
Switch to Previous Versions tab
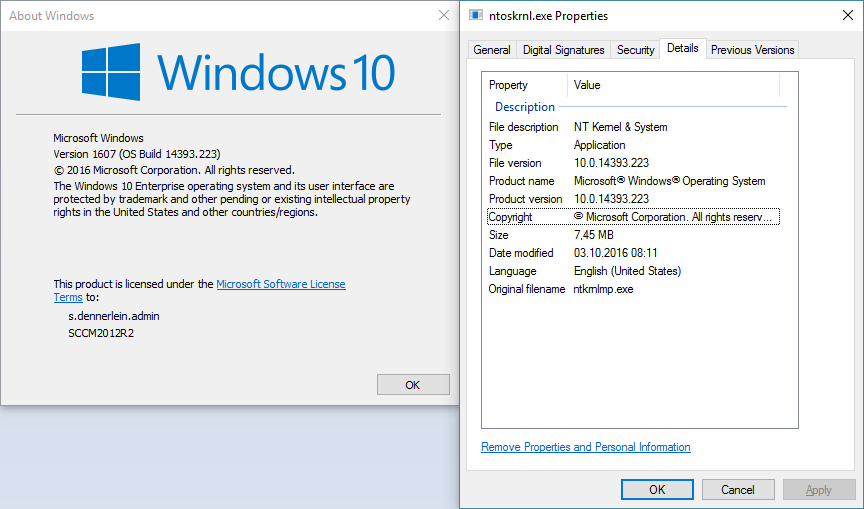click(x=752, y=50)
